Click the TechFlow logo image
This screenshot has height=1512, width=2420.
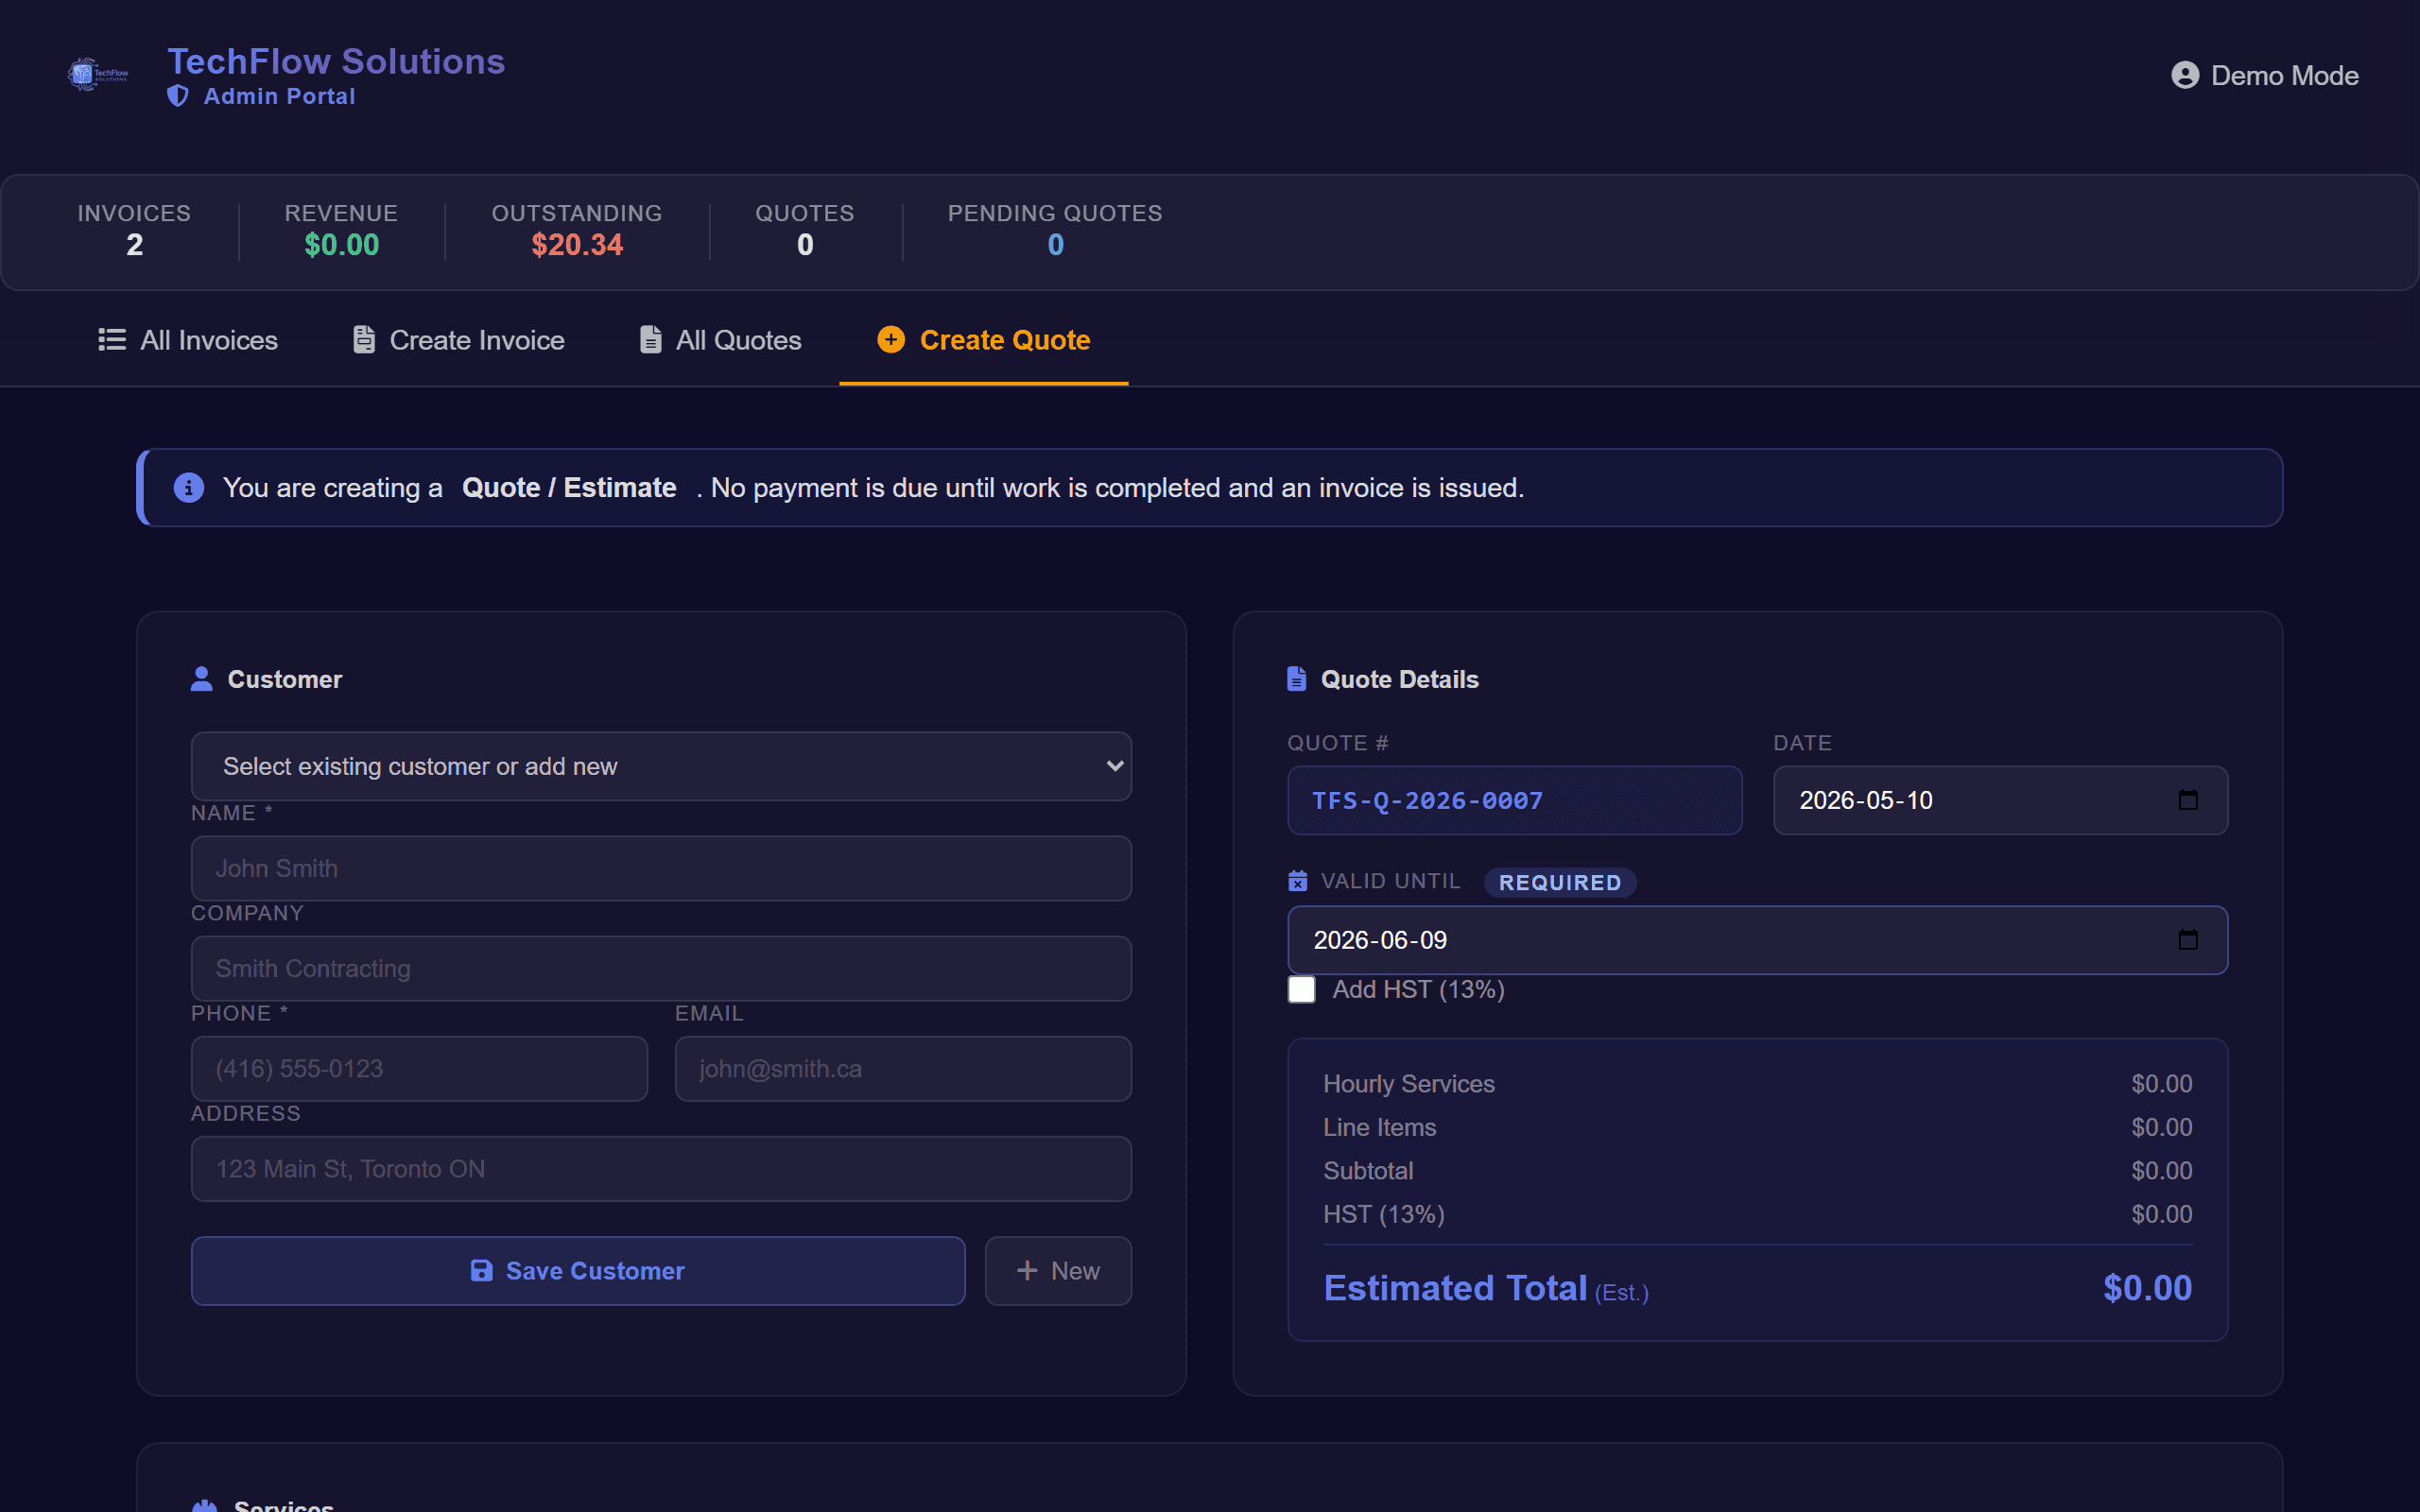point(98,75)
